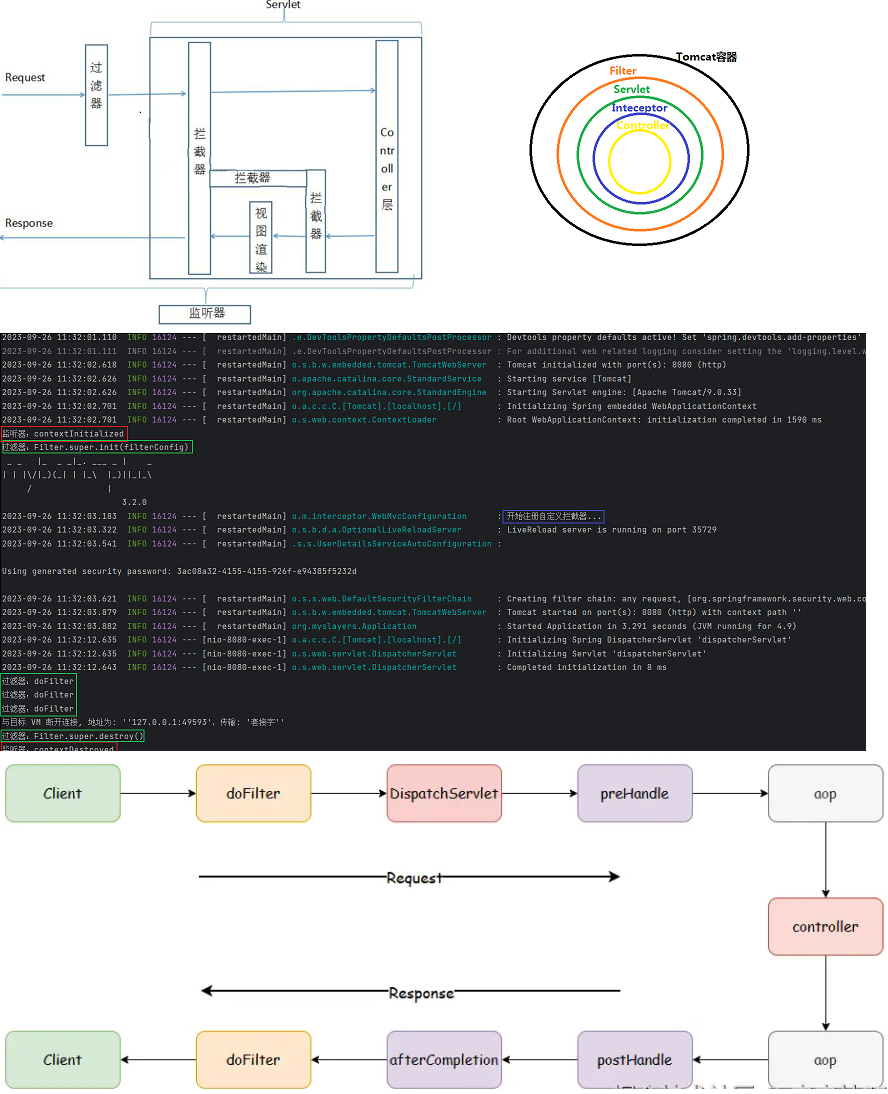
Task: Click the Client box in the top flow row
Action: pos(63,794)
